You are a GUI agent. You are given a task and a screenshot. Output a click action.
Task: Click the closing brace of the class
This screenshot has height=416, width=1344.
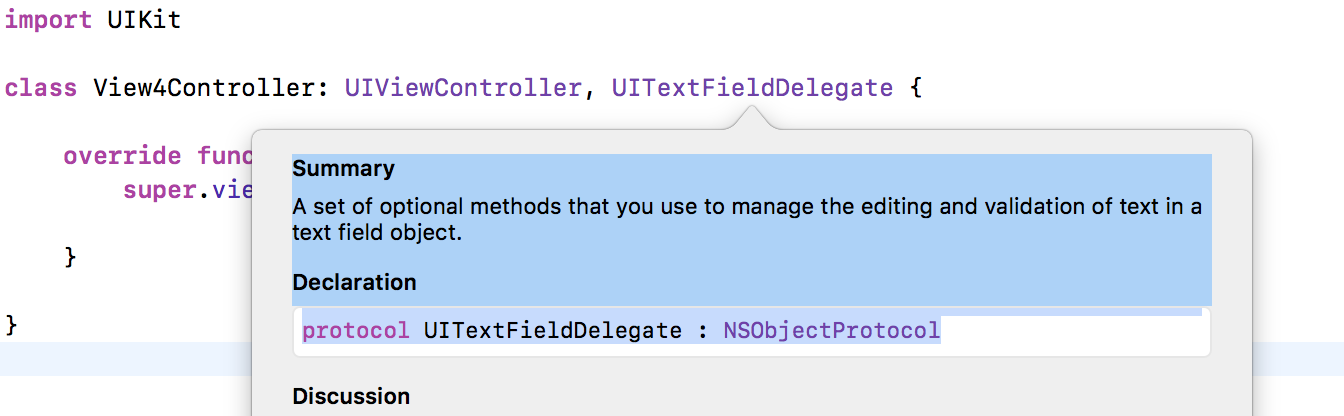pyautogui.click(x=11, y=325)
